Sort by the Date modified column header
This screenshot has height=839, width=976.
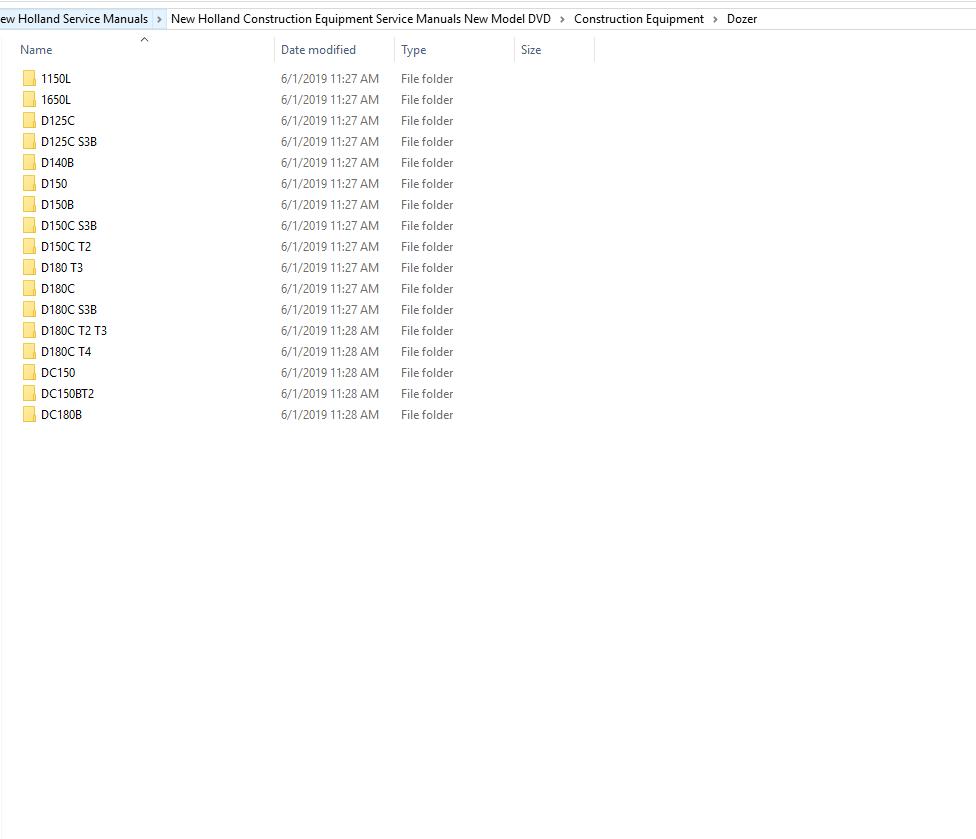(x=318, y=50)
